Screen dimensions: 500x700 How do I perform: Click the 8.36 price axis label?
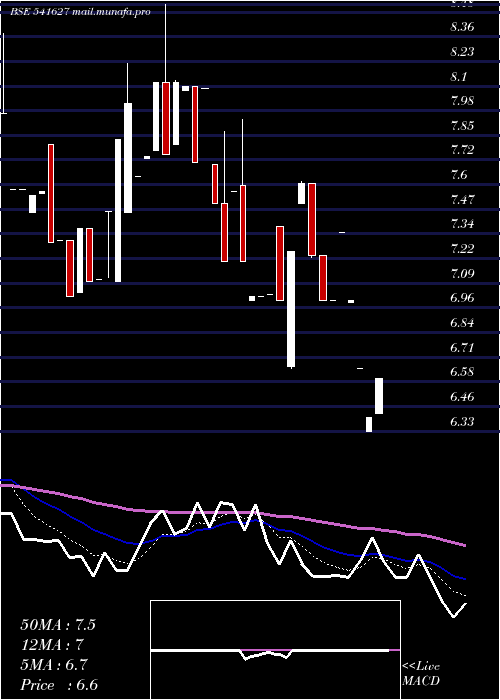pos(462,27)
